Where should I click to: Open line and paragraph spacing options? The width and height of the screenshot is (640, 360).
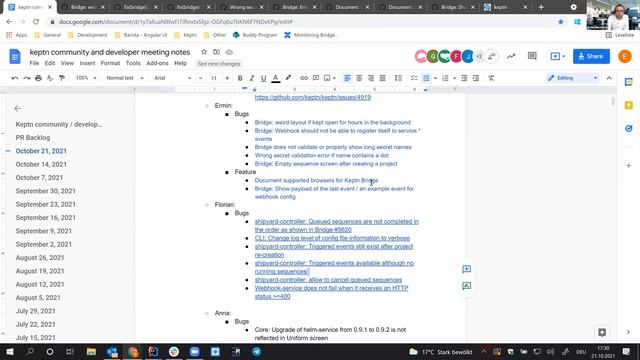tap(398, 78)
